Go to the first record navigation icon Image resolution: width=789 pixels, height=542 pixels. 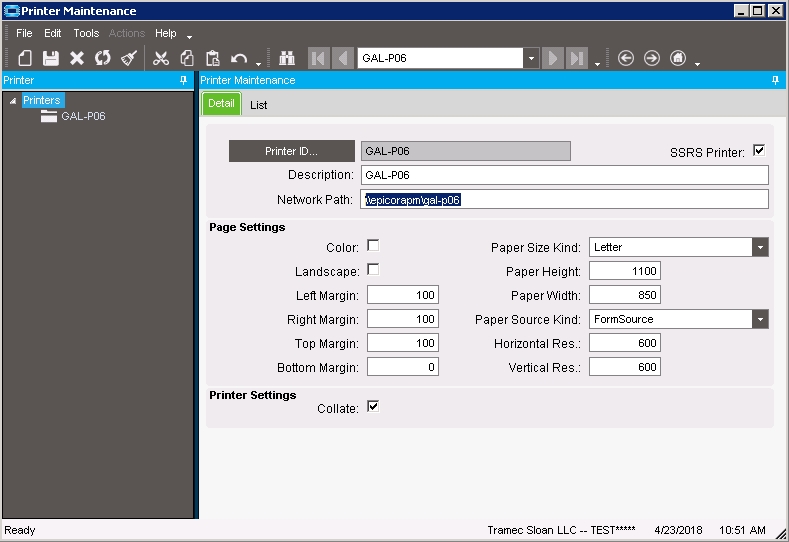(319, 58)
